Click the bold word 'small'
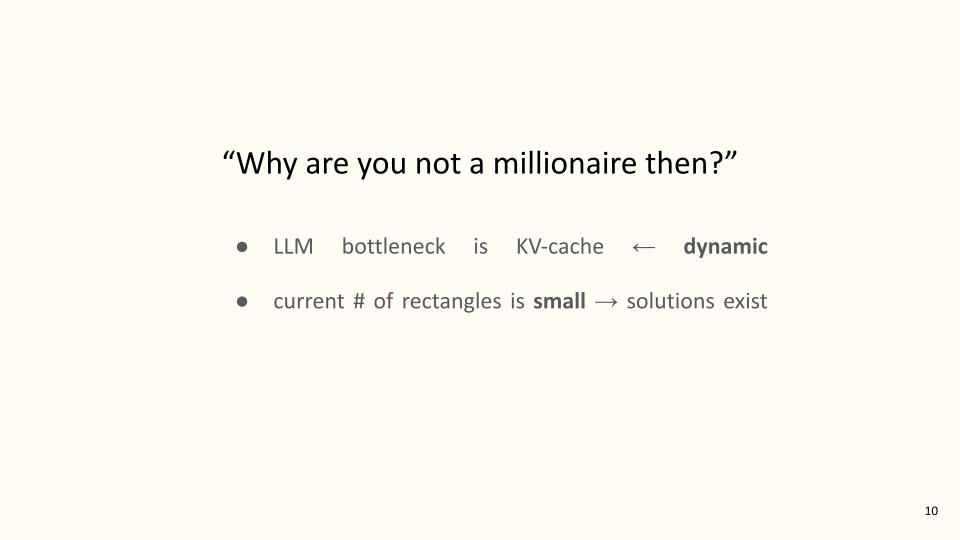The height and width of the screenshot is (540, 960). coord(559,301)
